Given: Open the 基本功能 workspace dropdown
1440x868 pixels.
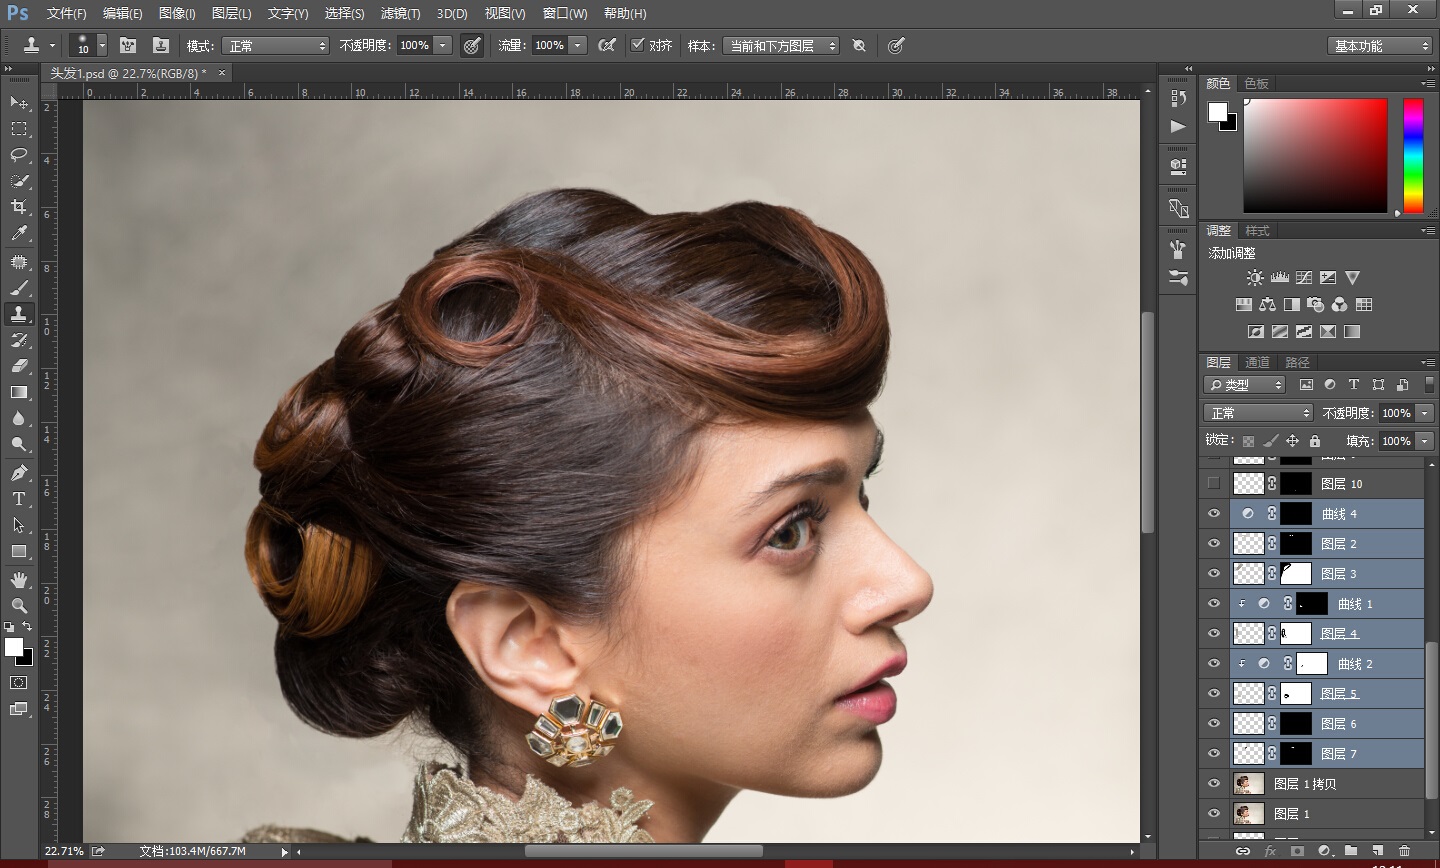Looking at the screenshot, I should click(1381, 46).
